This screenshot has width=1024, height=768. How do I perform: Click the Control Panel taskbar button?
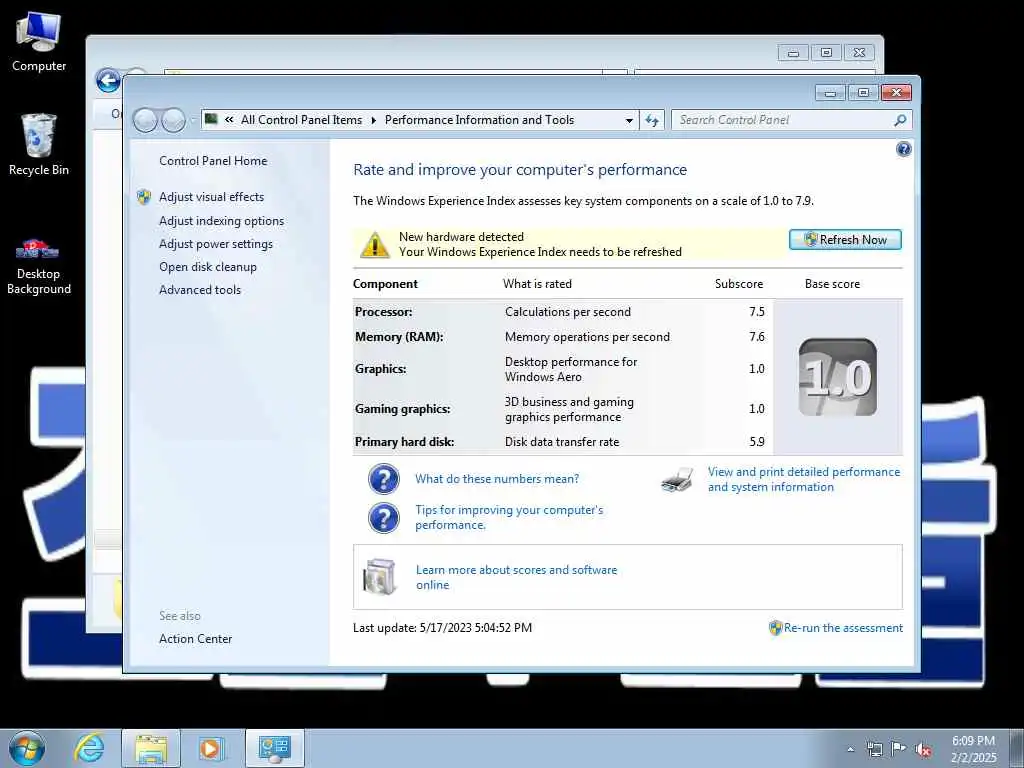(274, 748)
